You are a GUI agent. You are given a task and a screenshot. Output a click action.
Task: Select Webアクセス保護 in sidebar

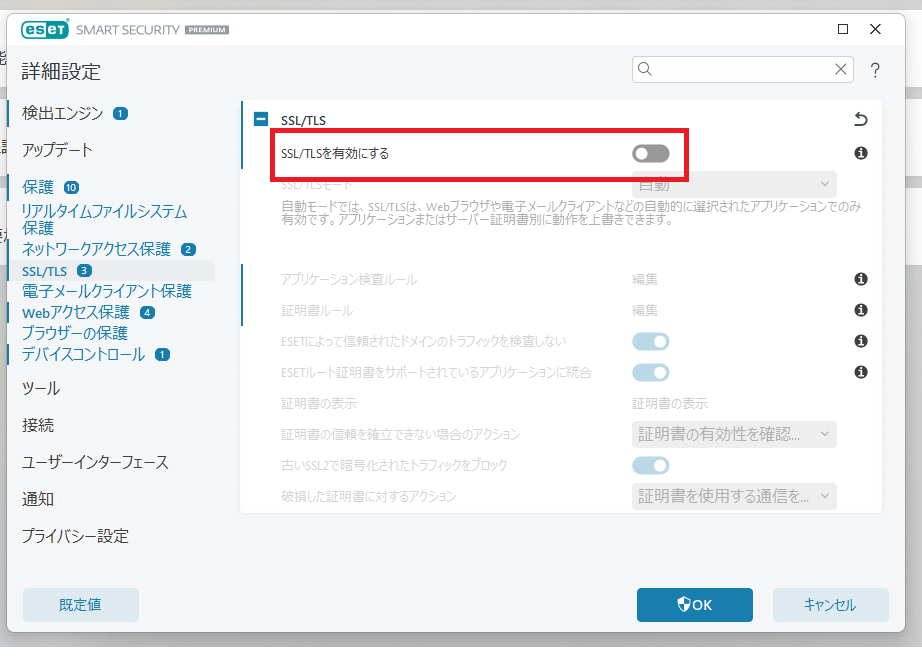point(75,312)
